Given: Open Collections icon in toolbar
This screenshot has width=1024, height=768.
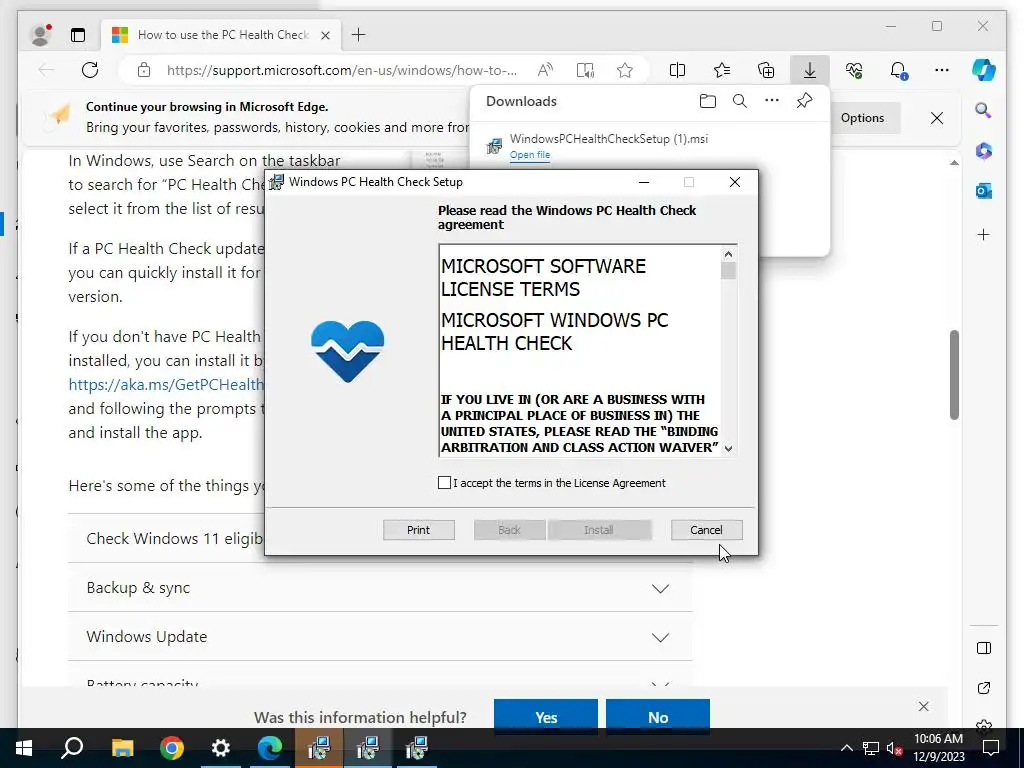Looking at the screenshot, I should pyautogui.click(x=766, y=70).
